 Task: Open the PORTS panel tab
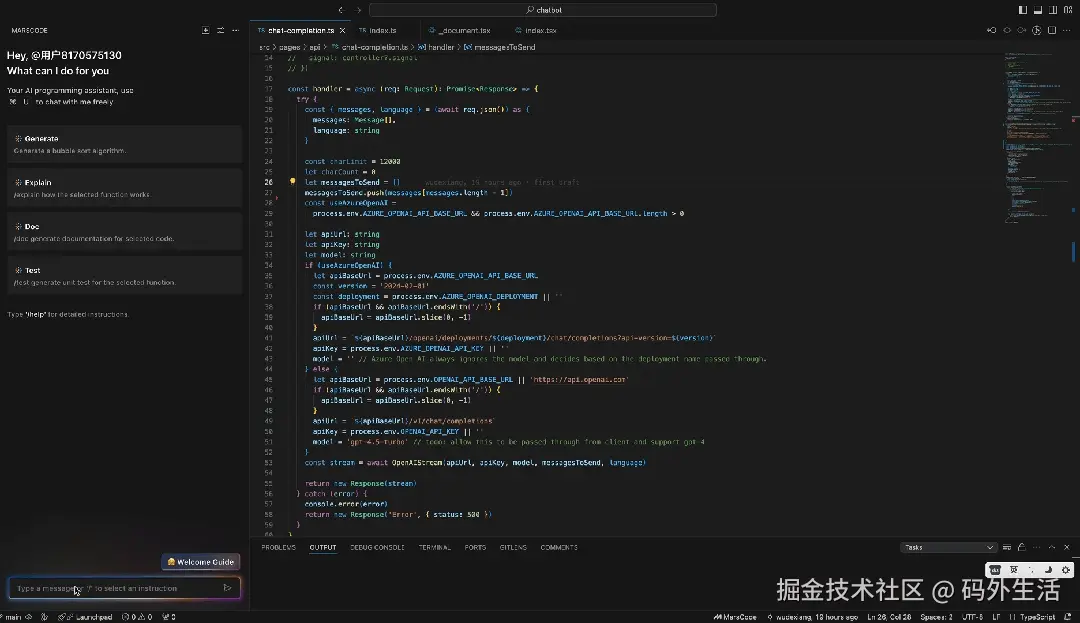coord(475,547)
